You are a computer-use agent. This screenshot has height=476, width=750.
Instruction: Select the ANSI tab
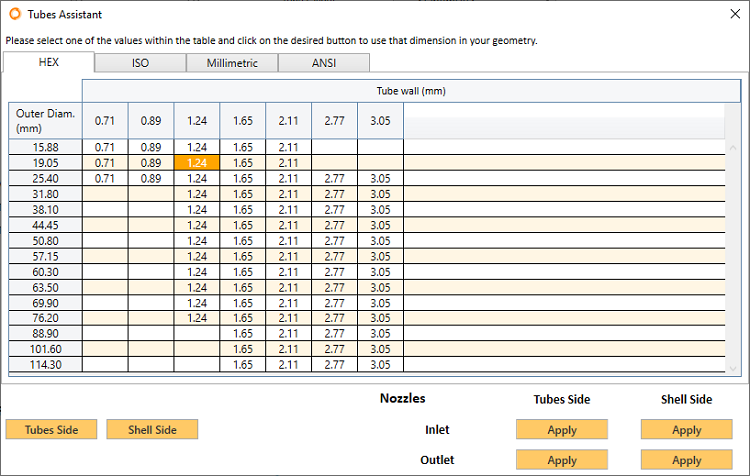click(x=323, y=62)
